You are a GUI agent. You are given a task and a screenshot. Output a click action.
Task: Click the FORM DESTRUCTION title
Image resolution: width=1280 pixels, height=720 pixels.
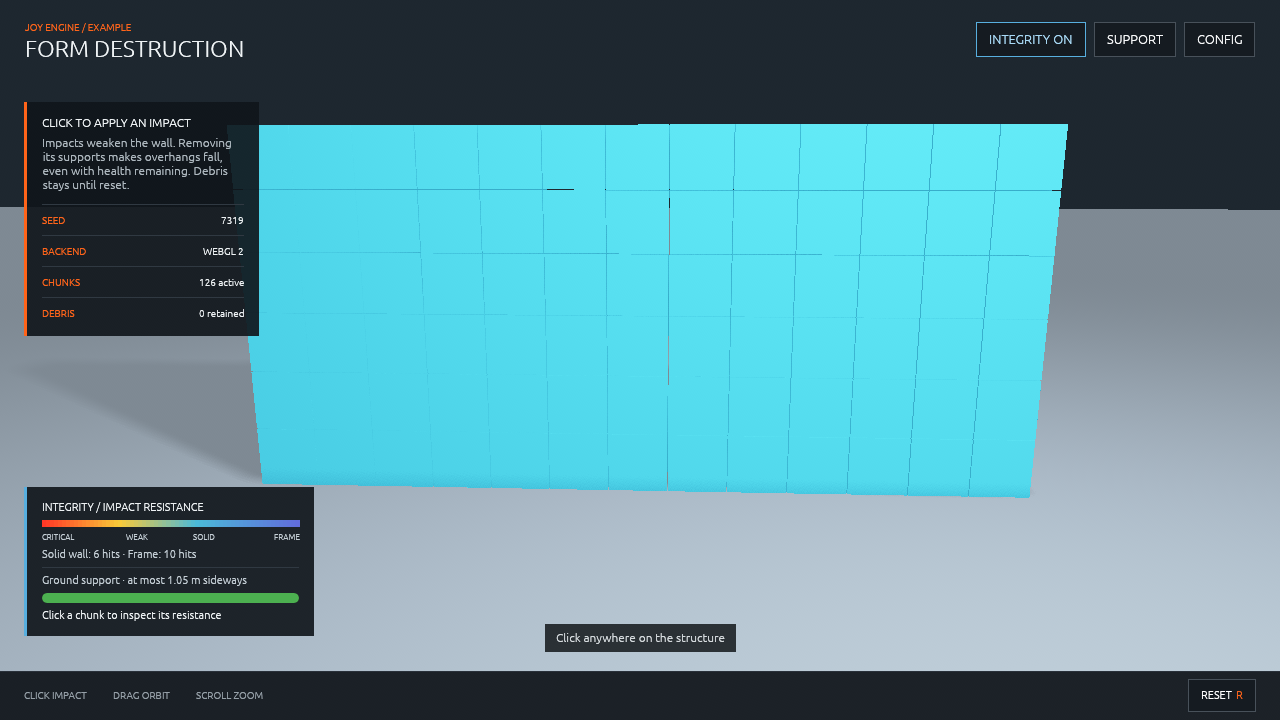(134, 49)
